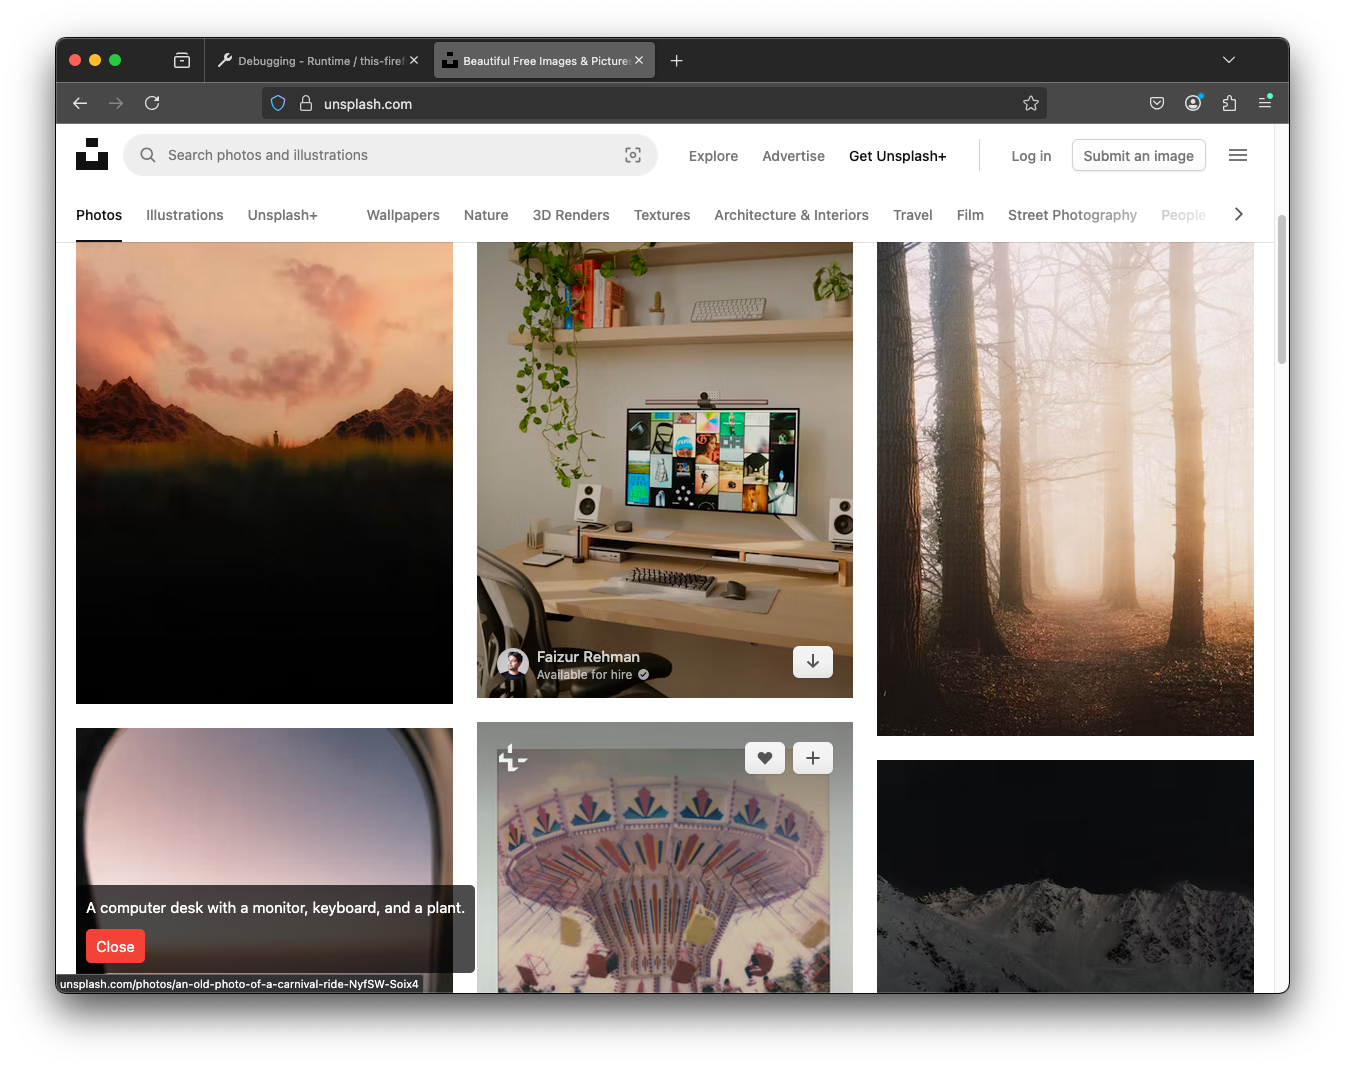Viewport: 1345px width, 1067px height.
Task: Open the Film category
Action: tap(970, 215)
